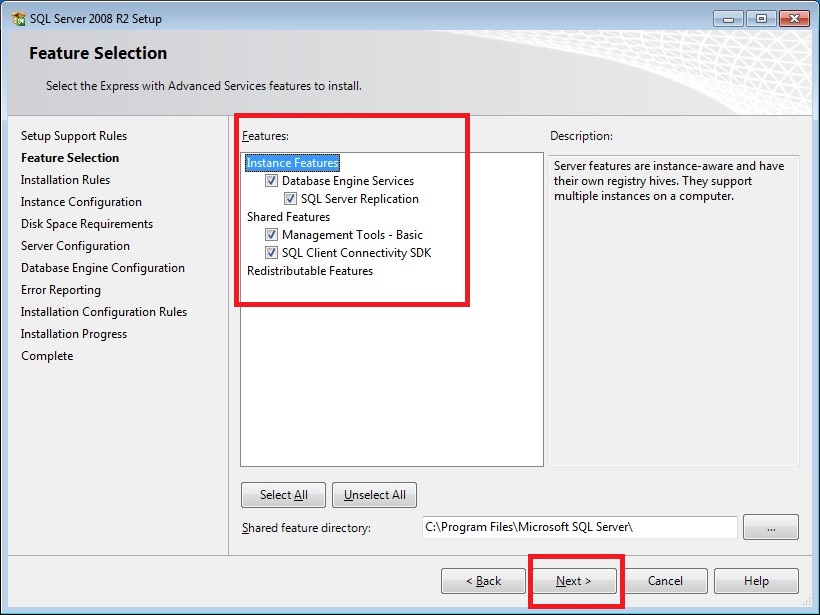Click the SQL Server Setup title bar icon
The image size is (820, 615).
(x=18, y=18)
